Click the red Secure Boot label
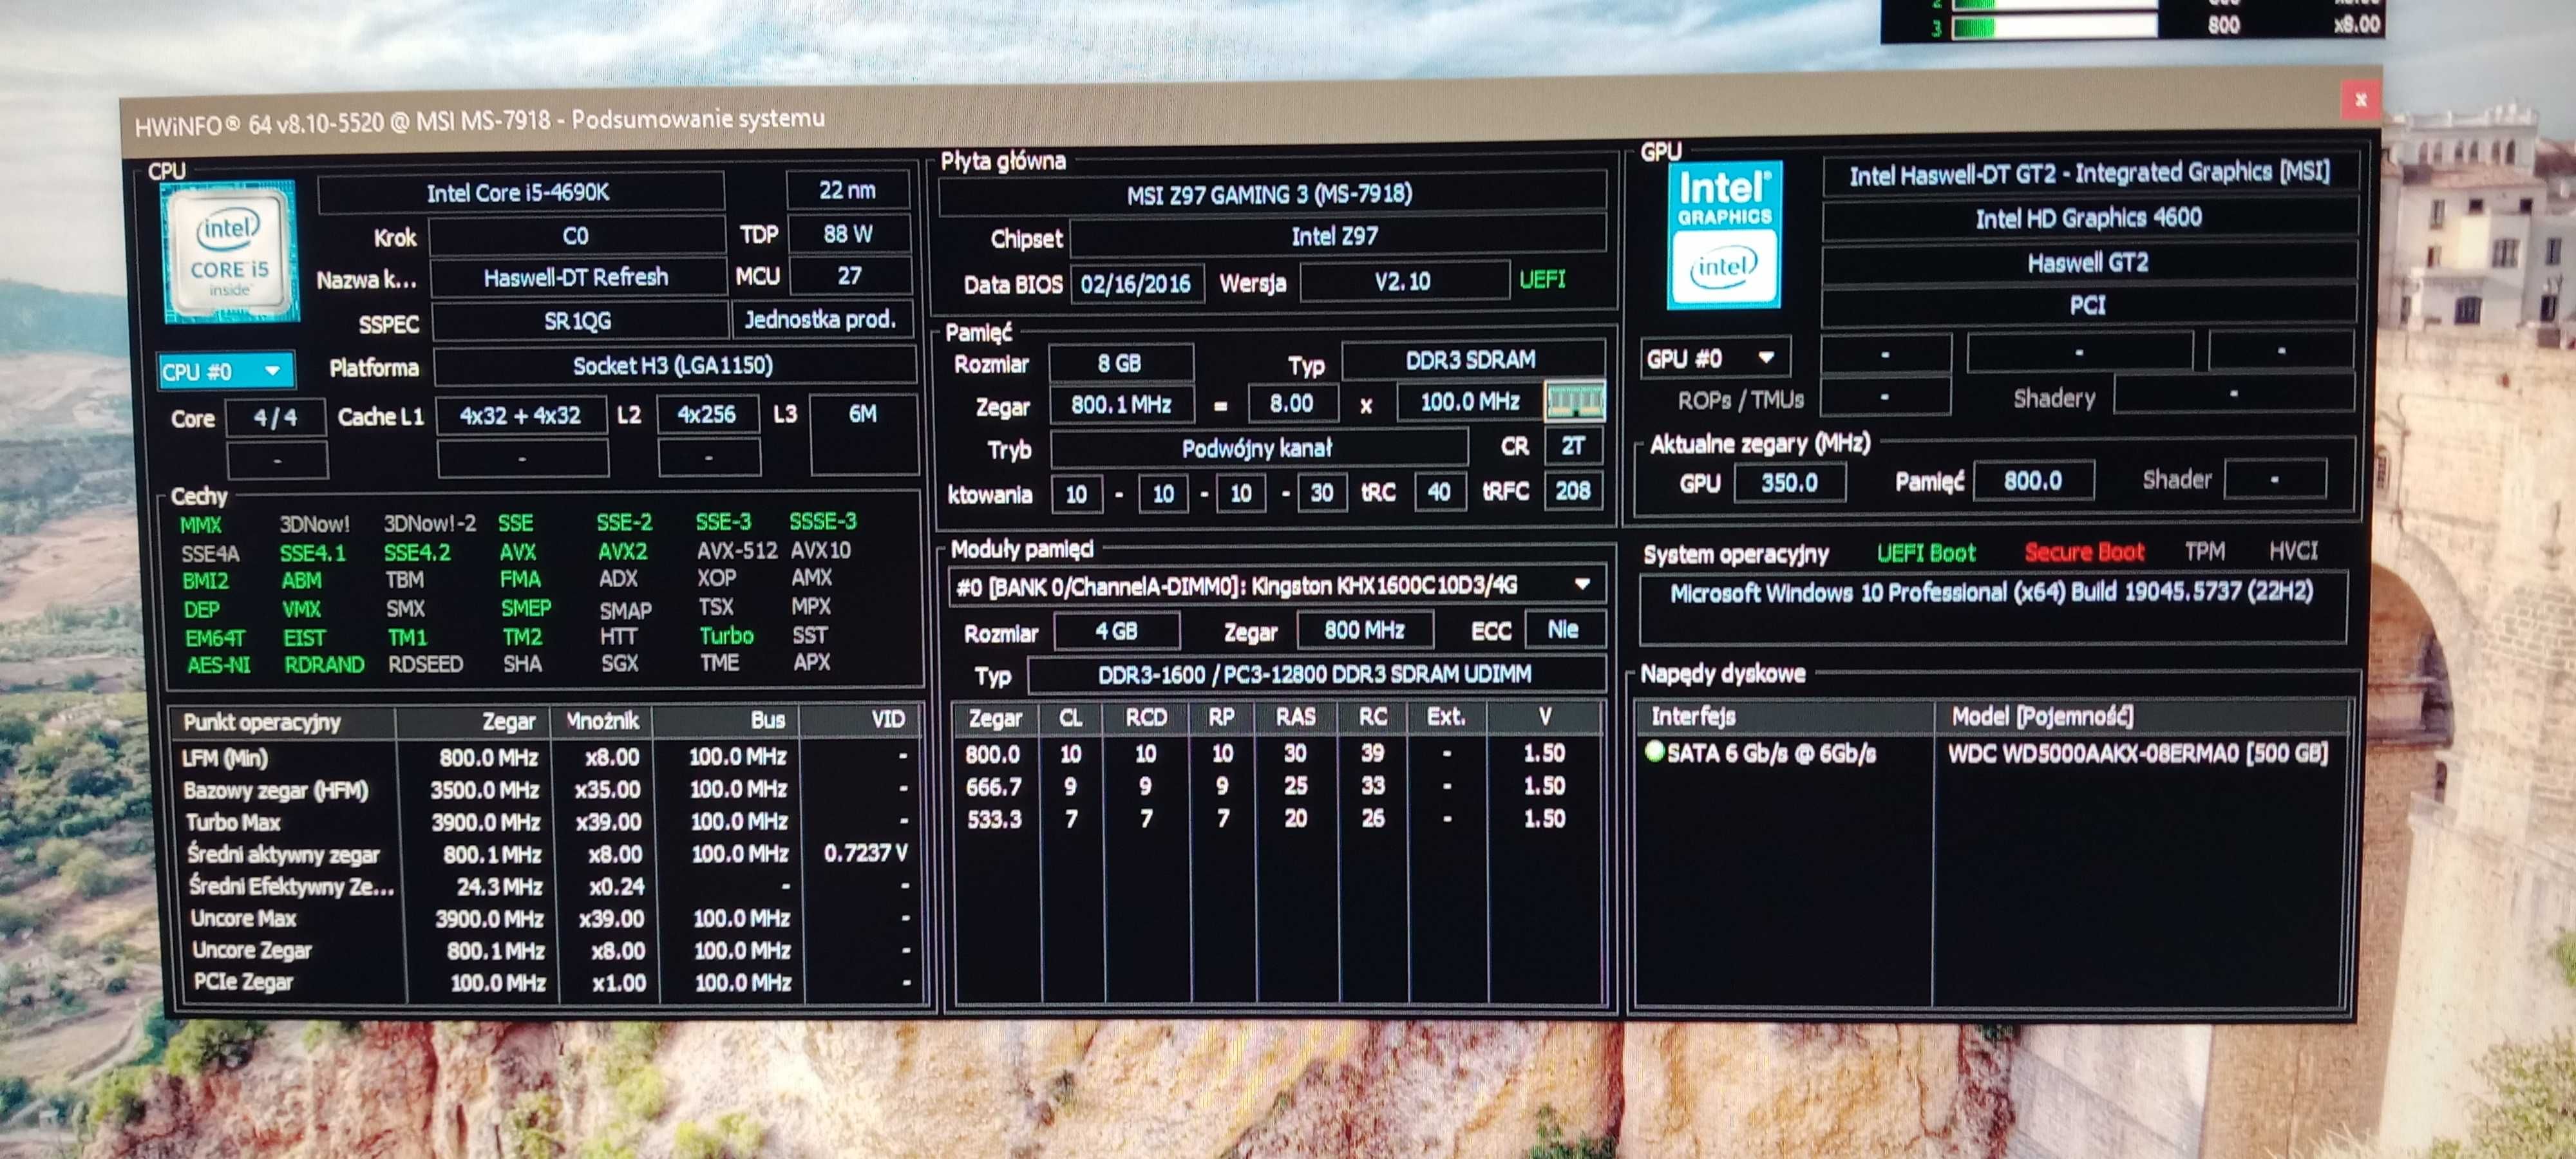Screen dimensions: 2576x1159 (2084, 552)
